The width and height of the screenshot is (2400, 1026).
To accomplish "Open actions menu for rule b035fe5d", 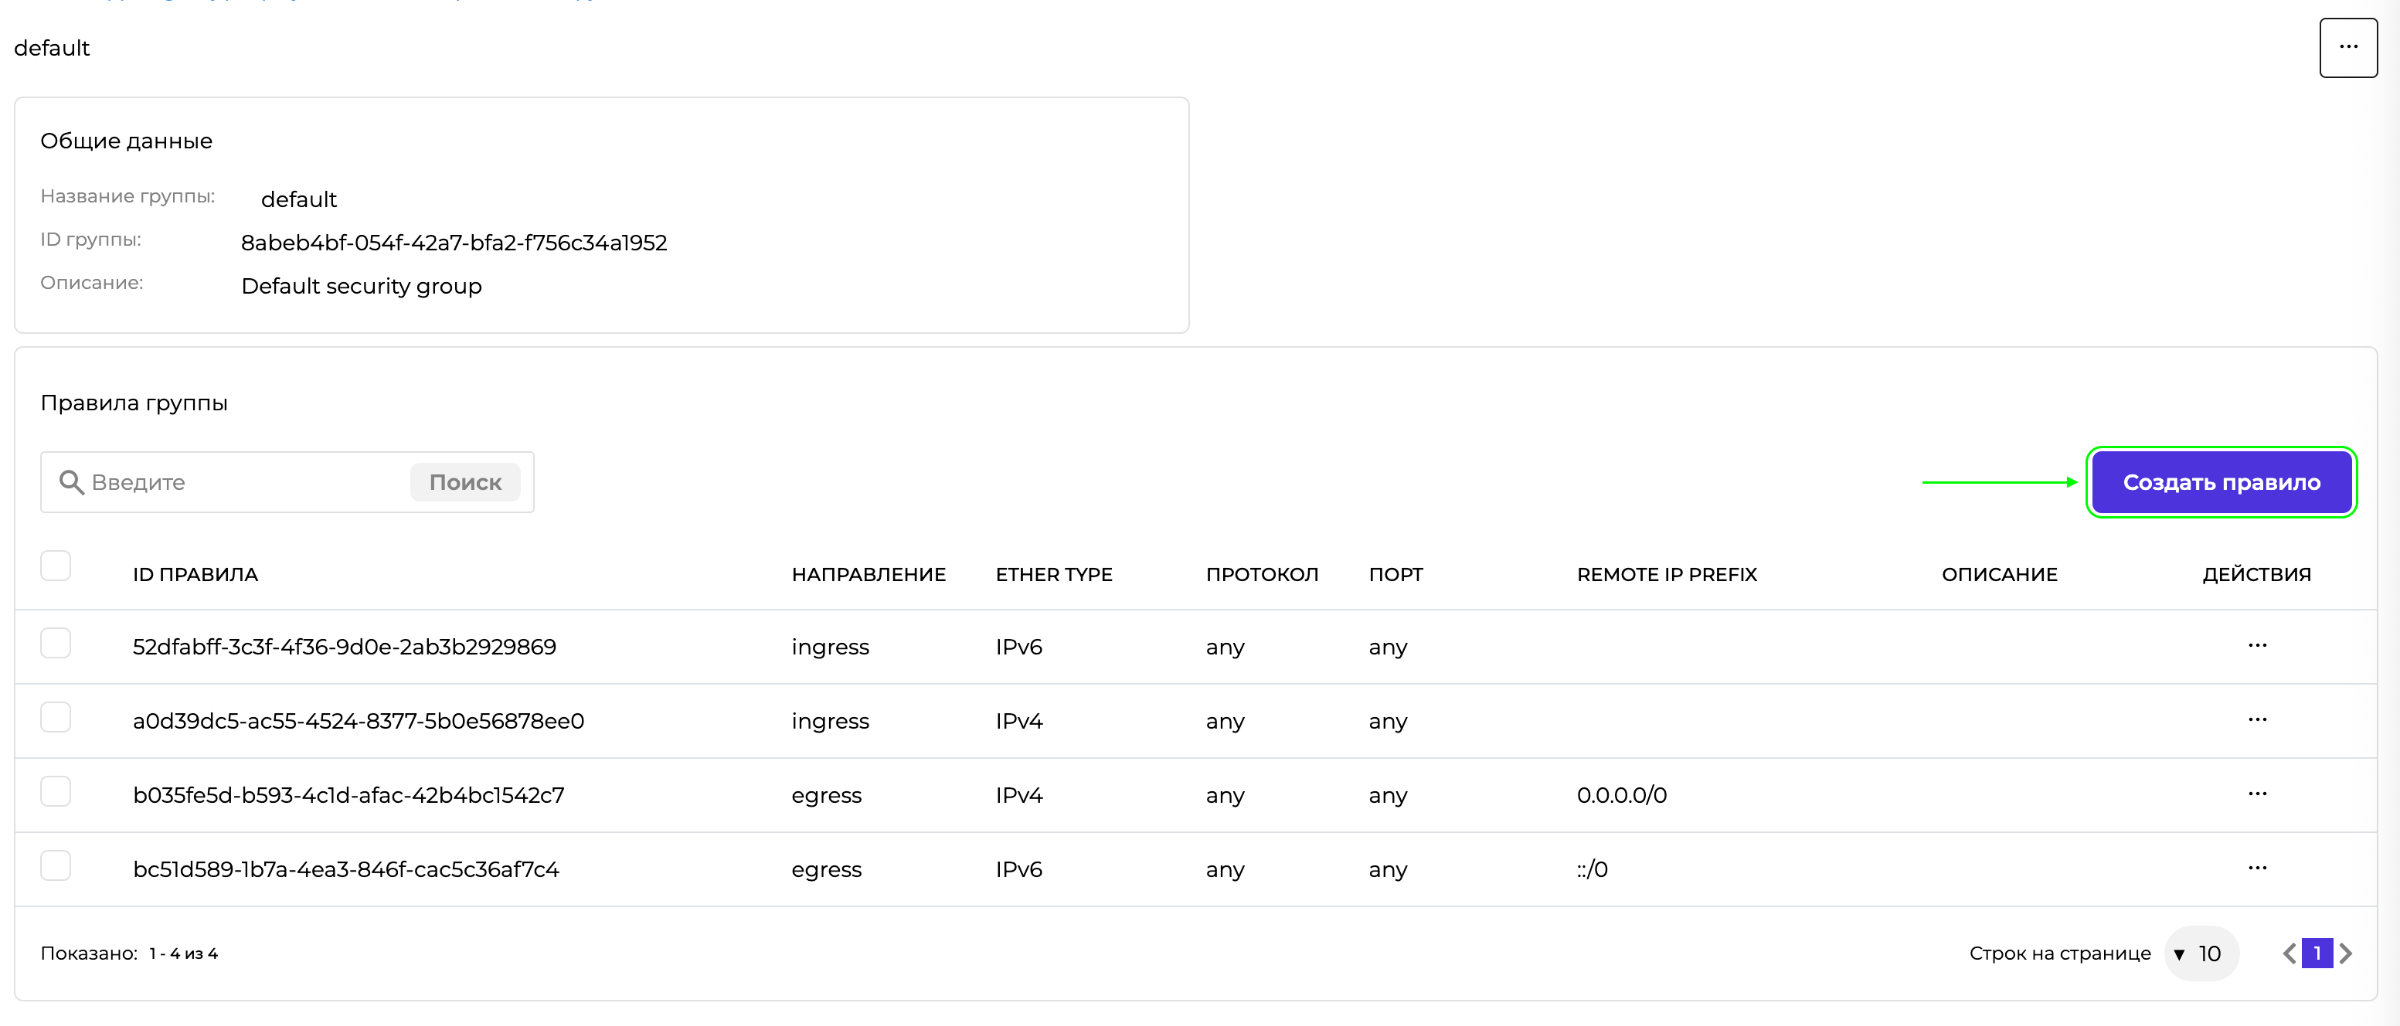I will [x=2257, y=794].
